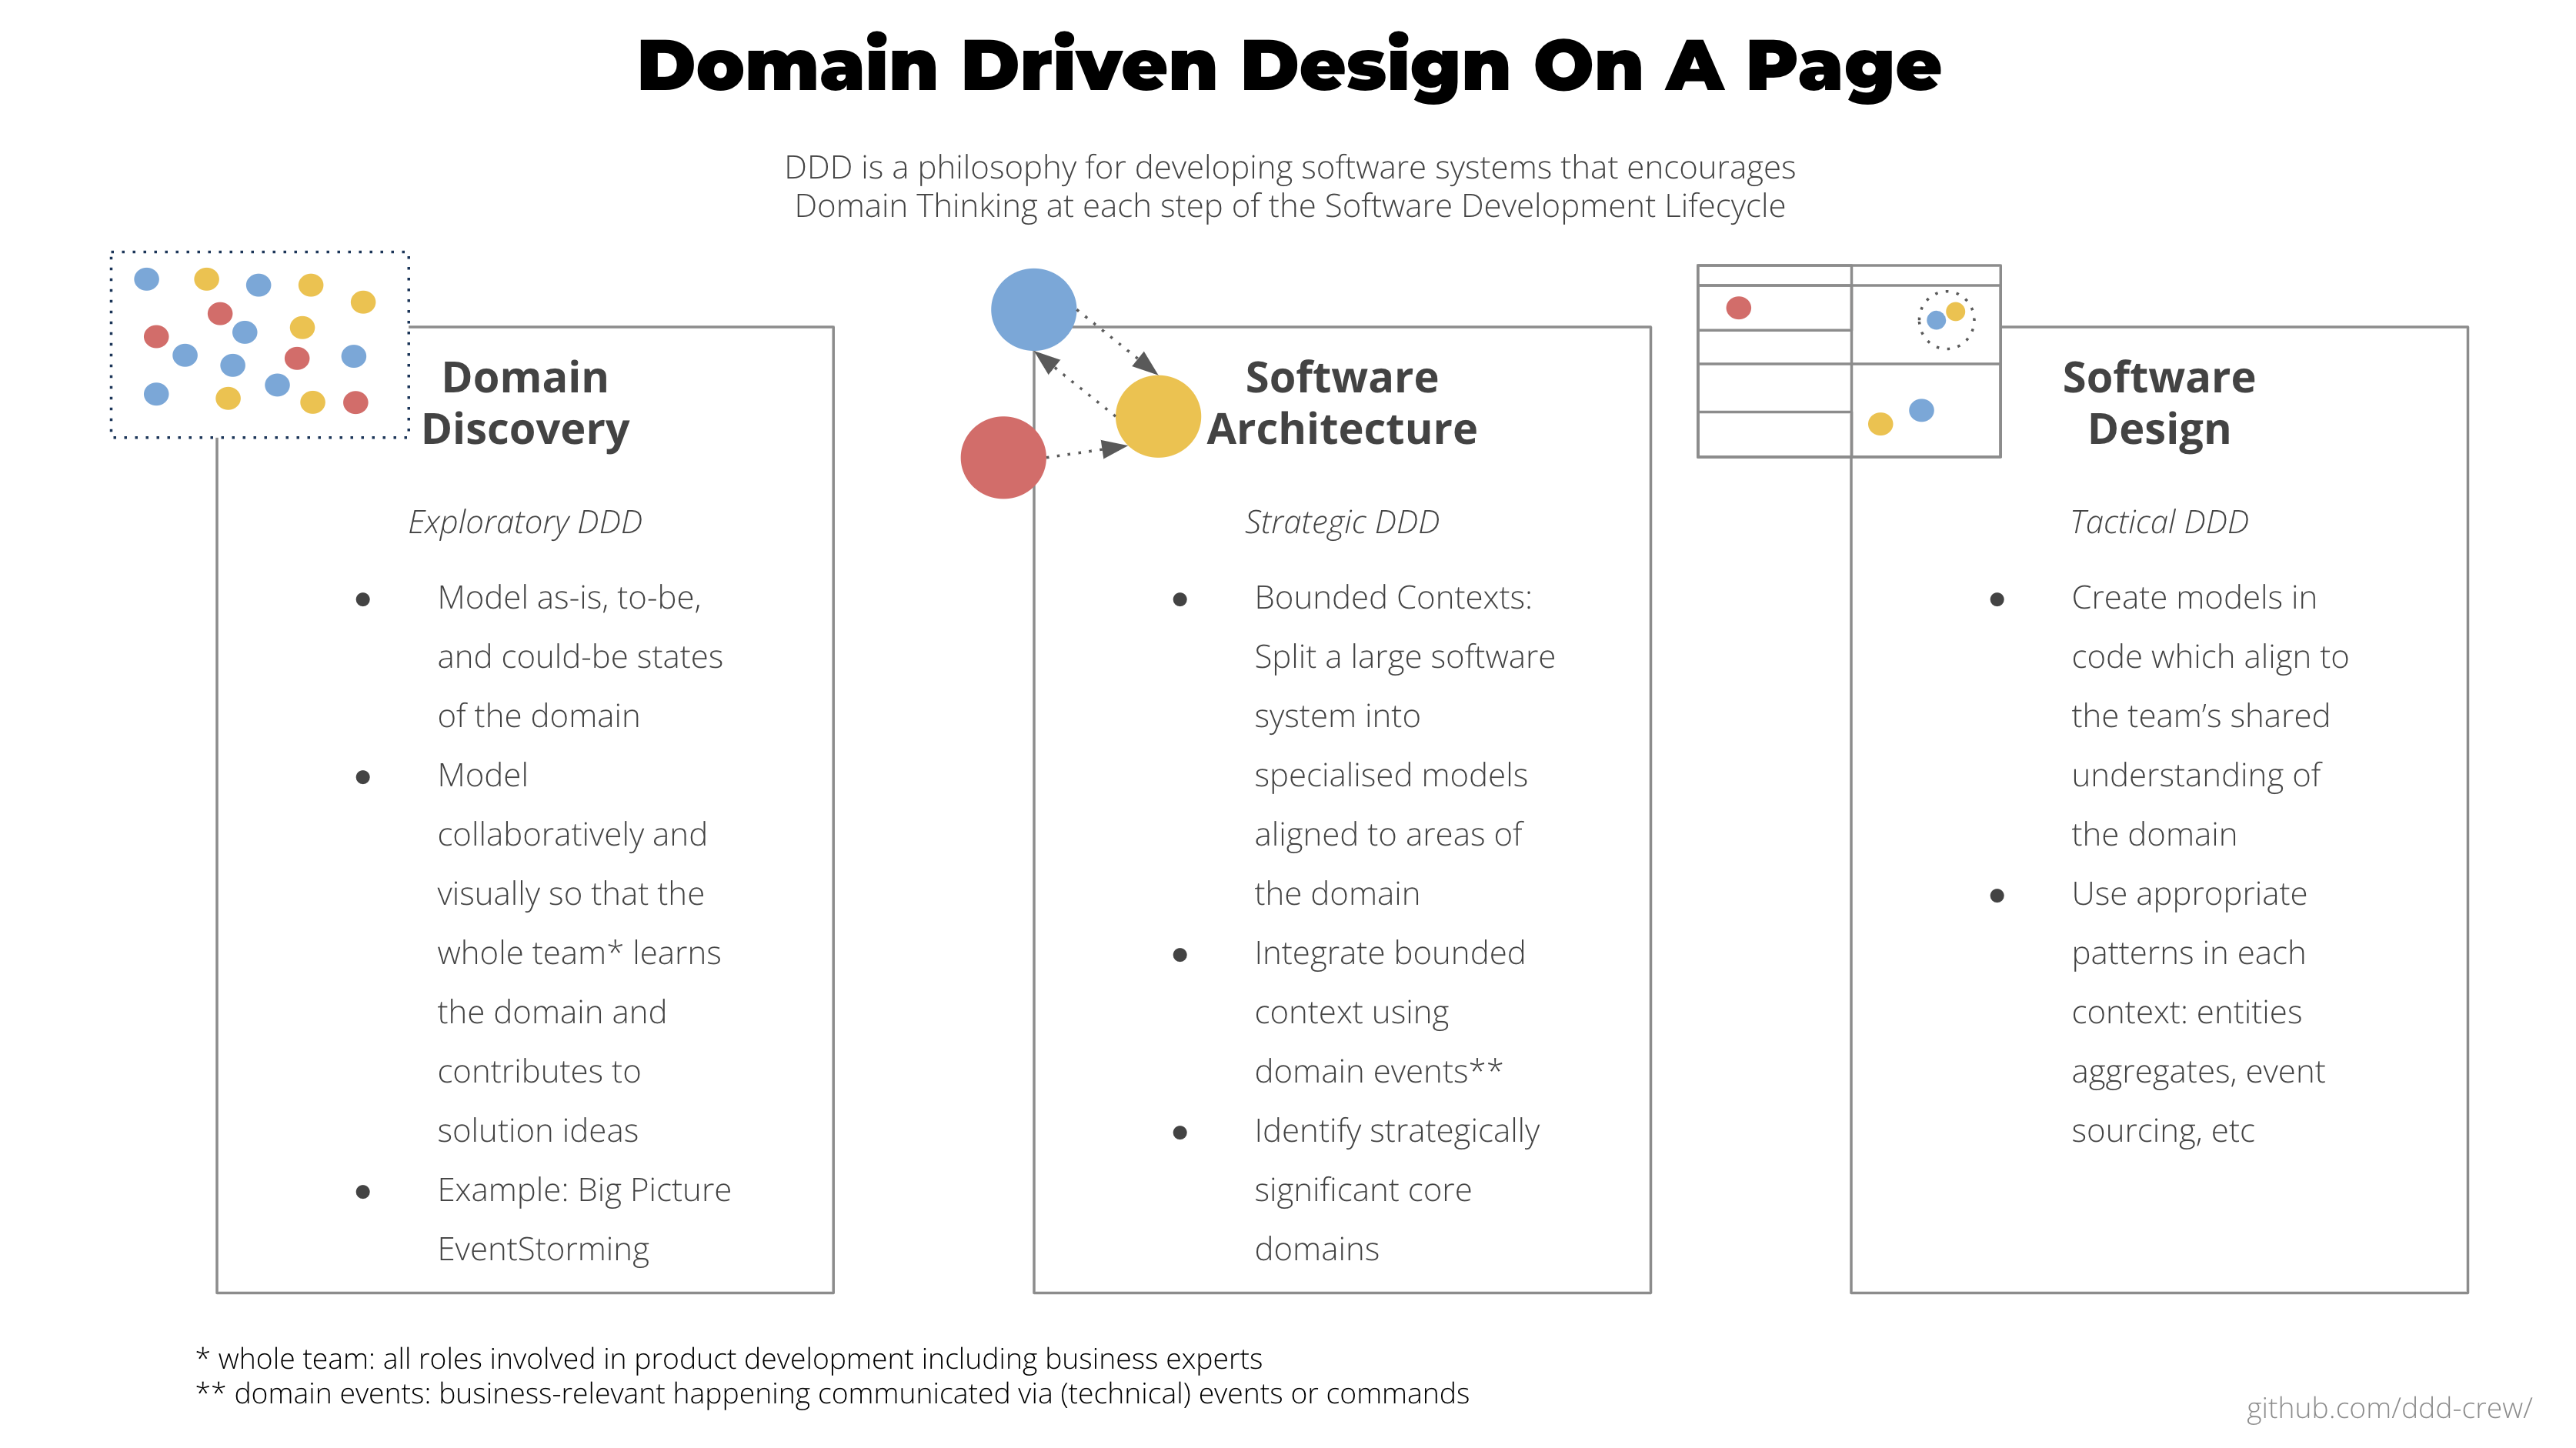
Task: Open the github.com/ddd-crew/ link
Action: click(x=2388, y=1407)
